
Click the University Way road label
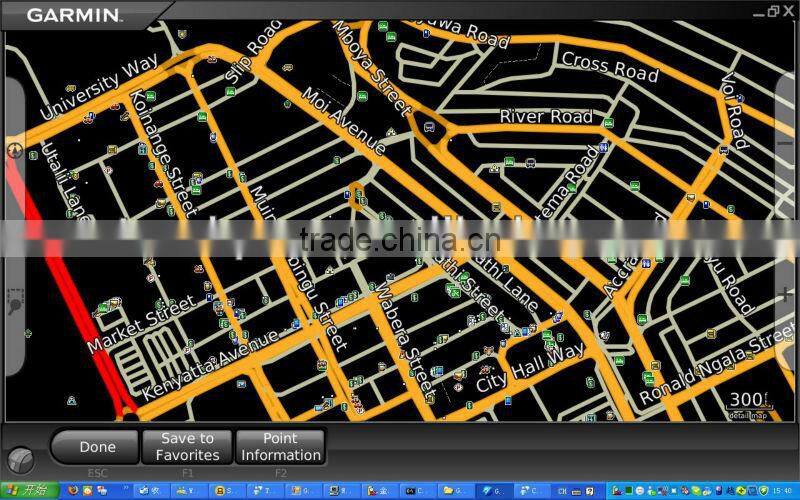(99, 86)
